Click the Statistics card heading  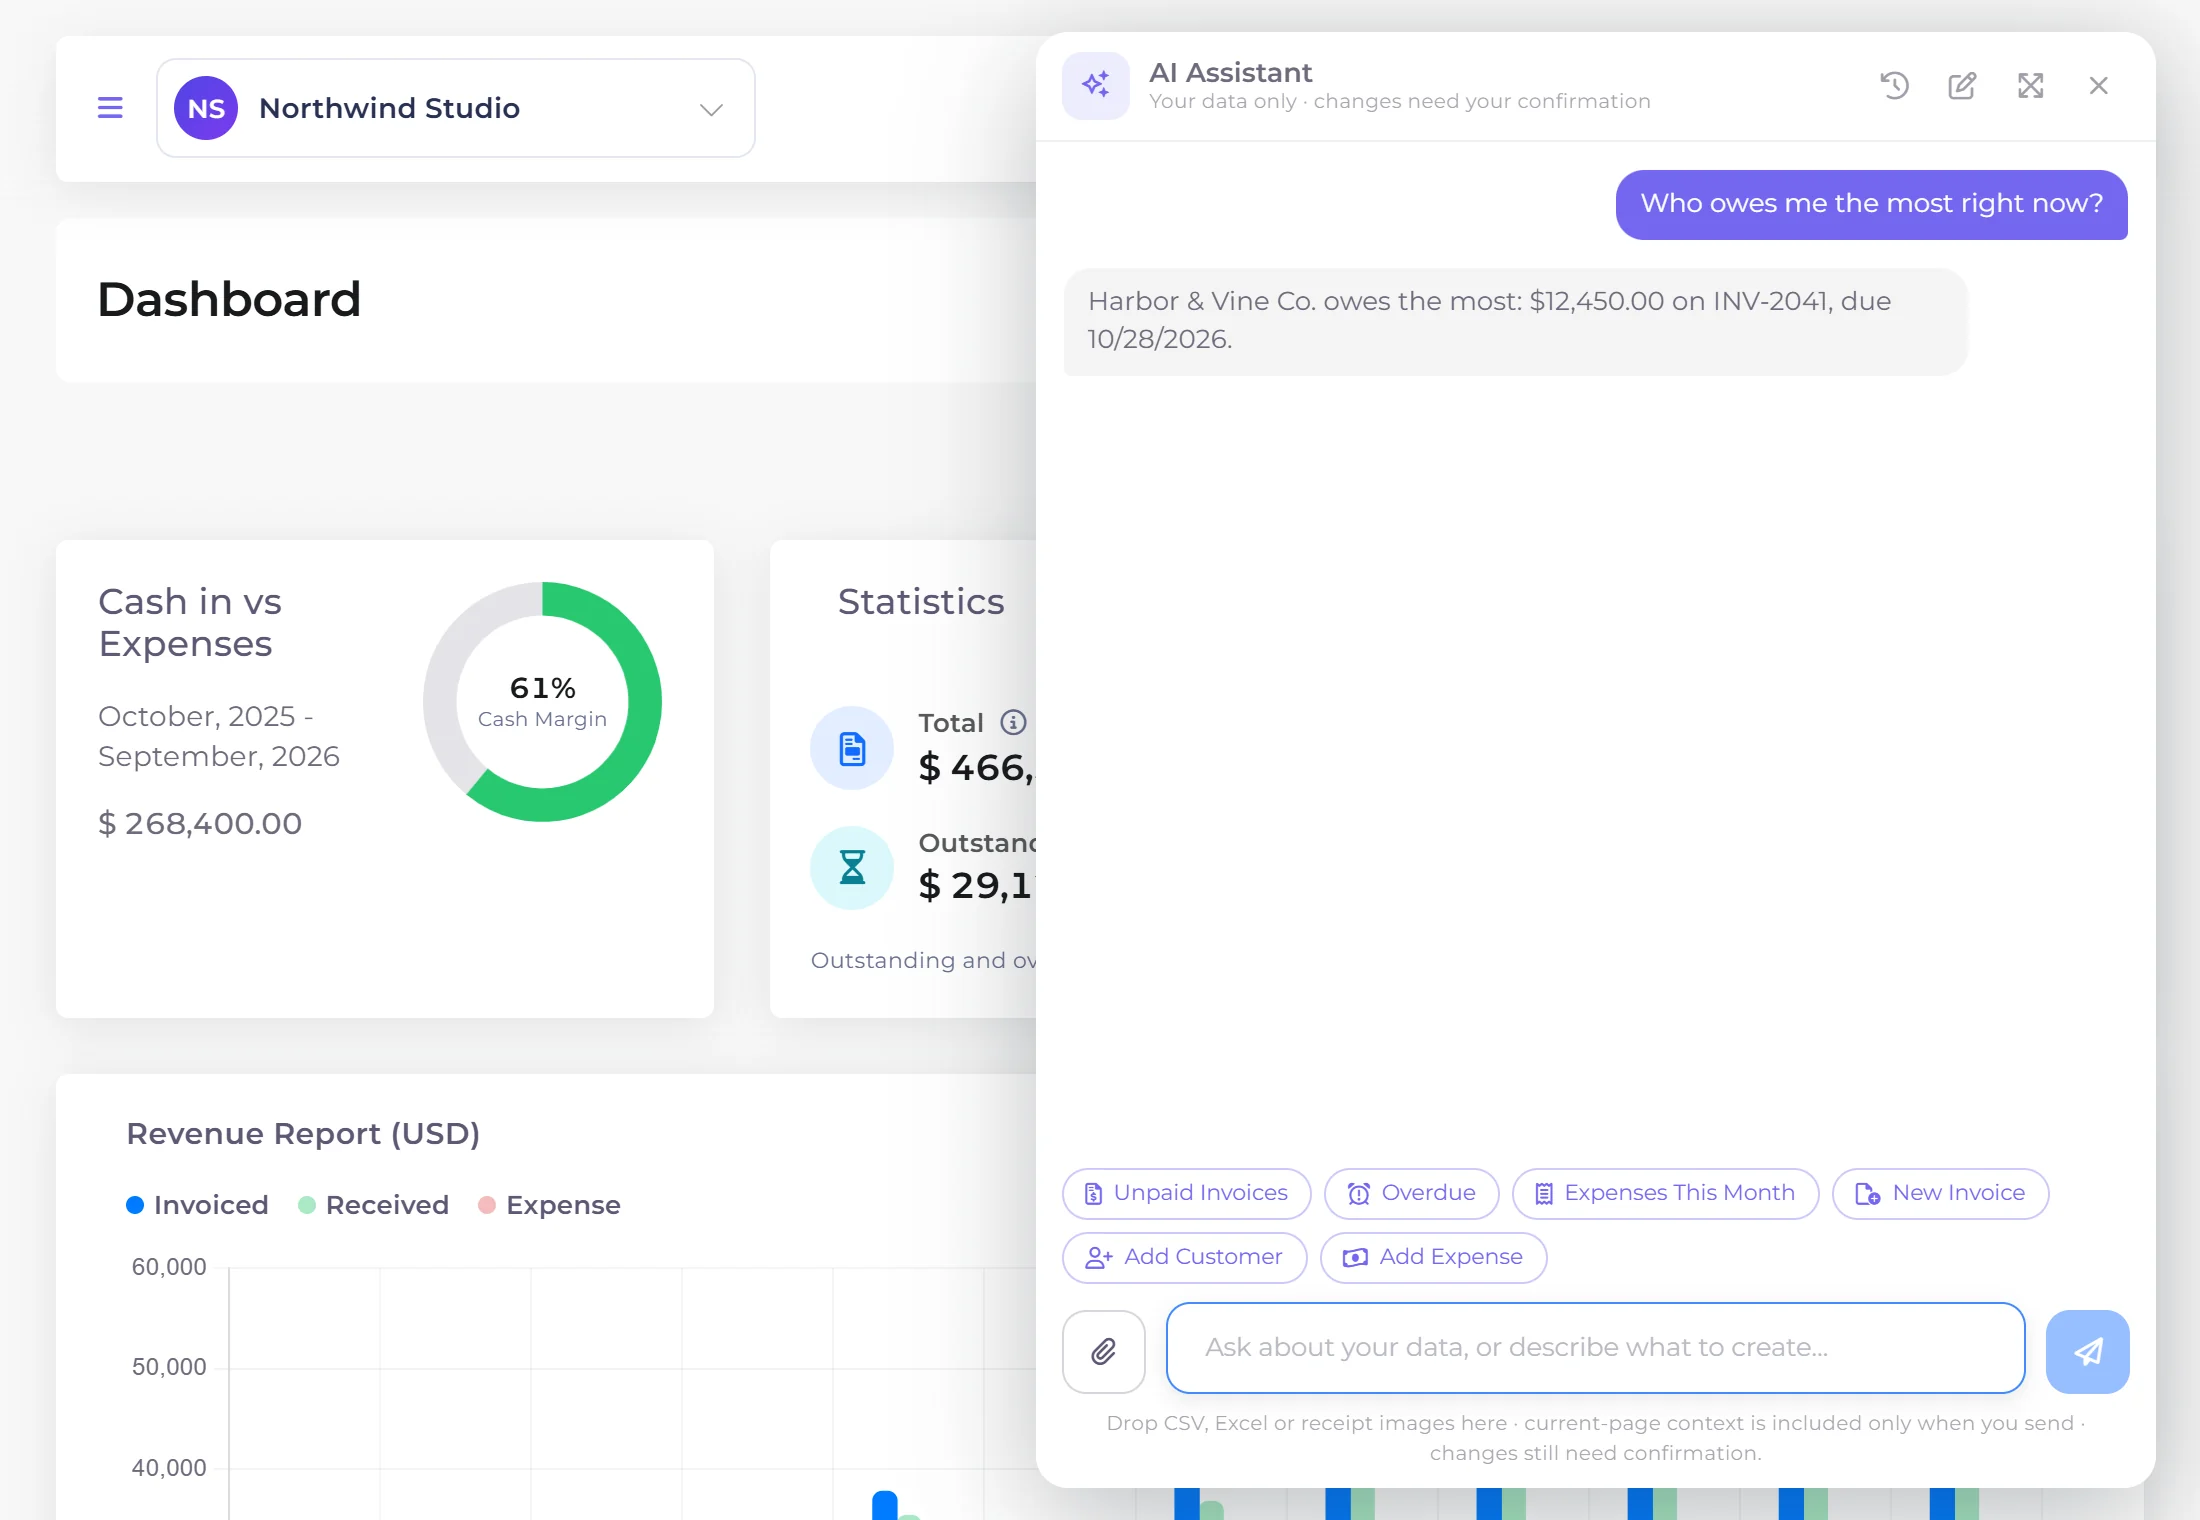point(921,602)
